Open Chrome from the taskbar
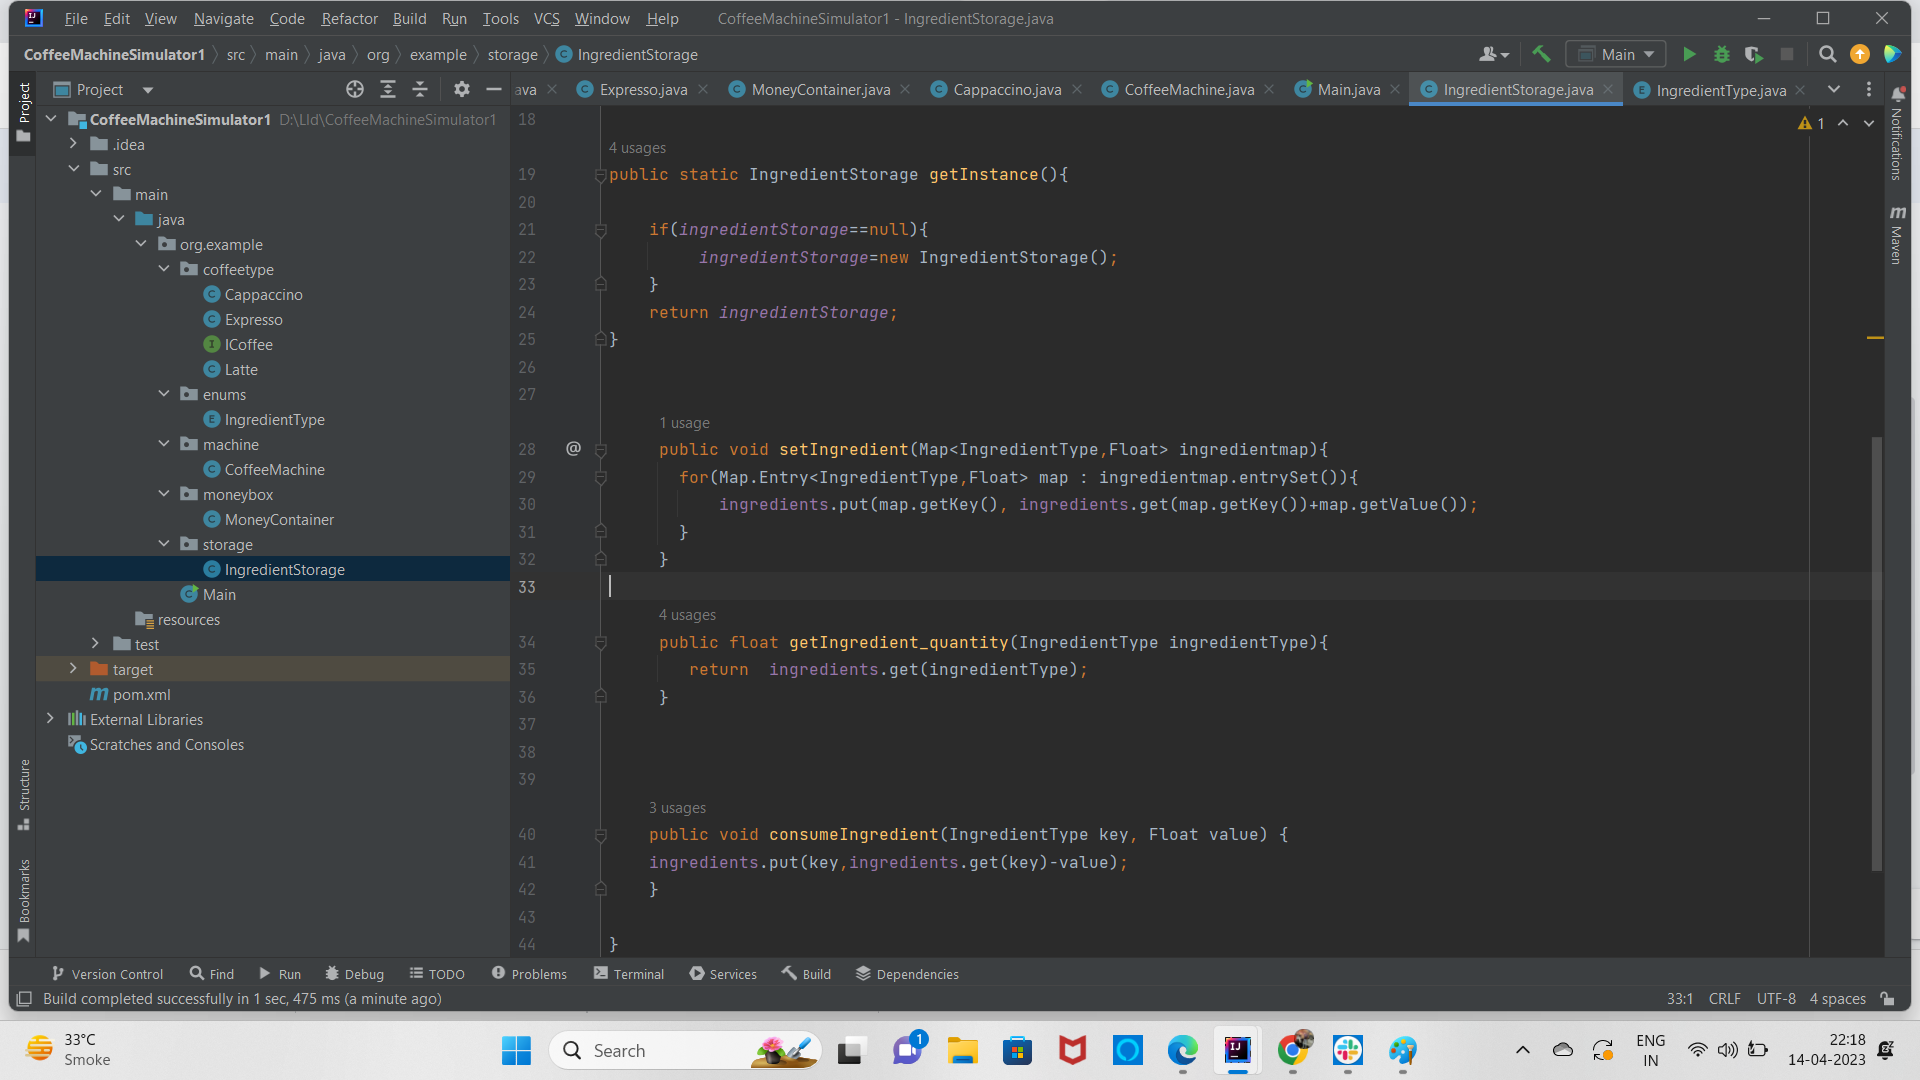The image size is (1920, 1080). [1292, 1051]
